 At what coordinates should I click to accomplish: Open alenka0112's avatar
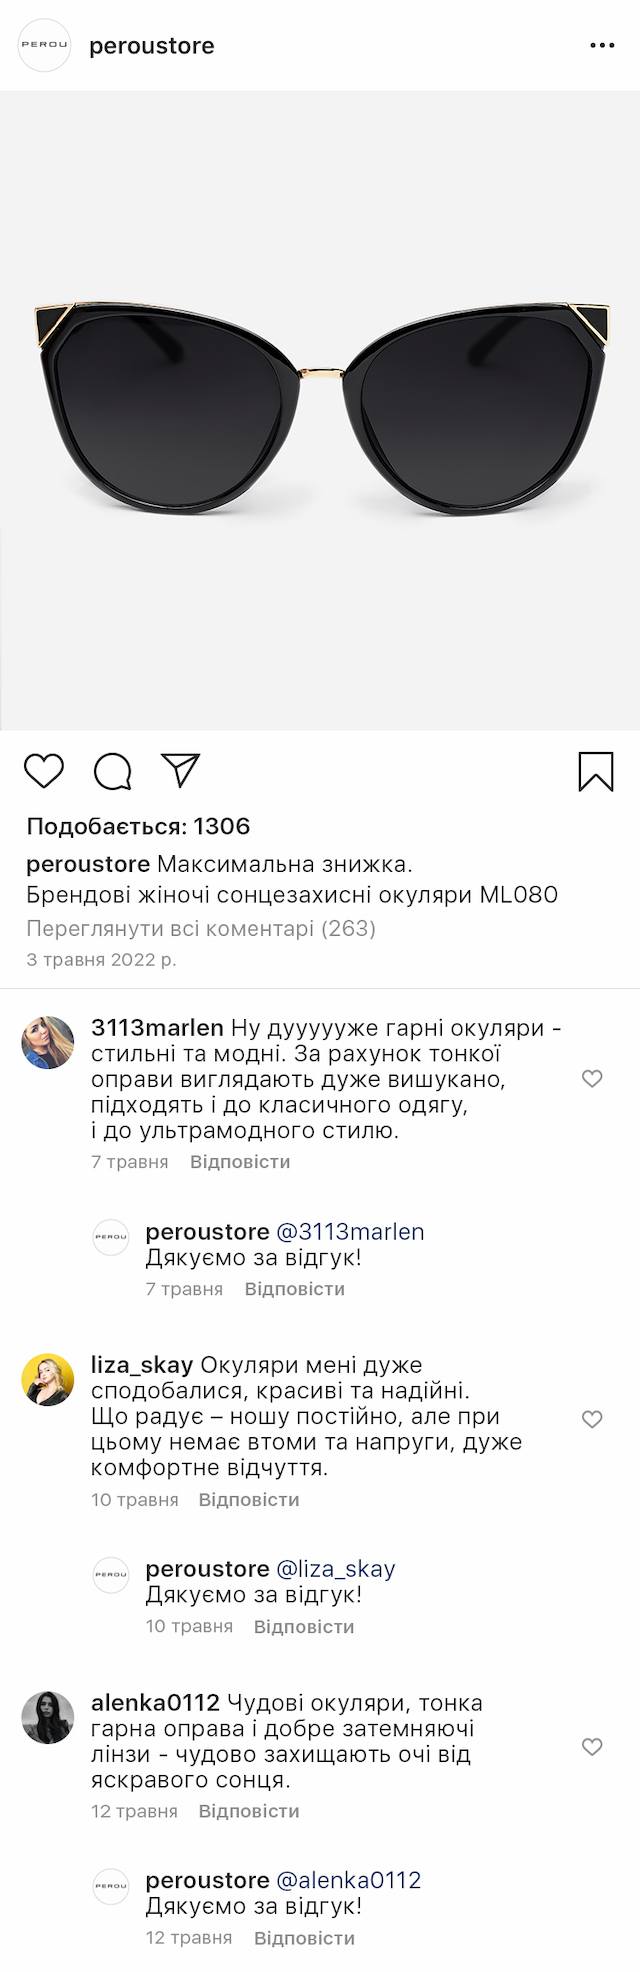coord(48,1717)
